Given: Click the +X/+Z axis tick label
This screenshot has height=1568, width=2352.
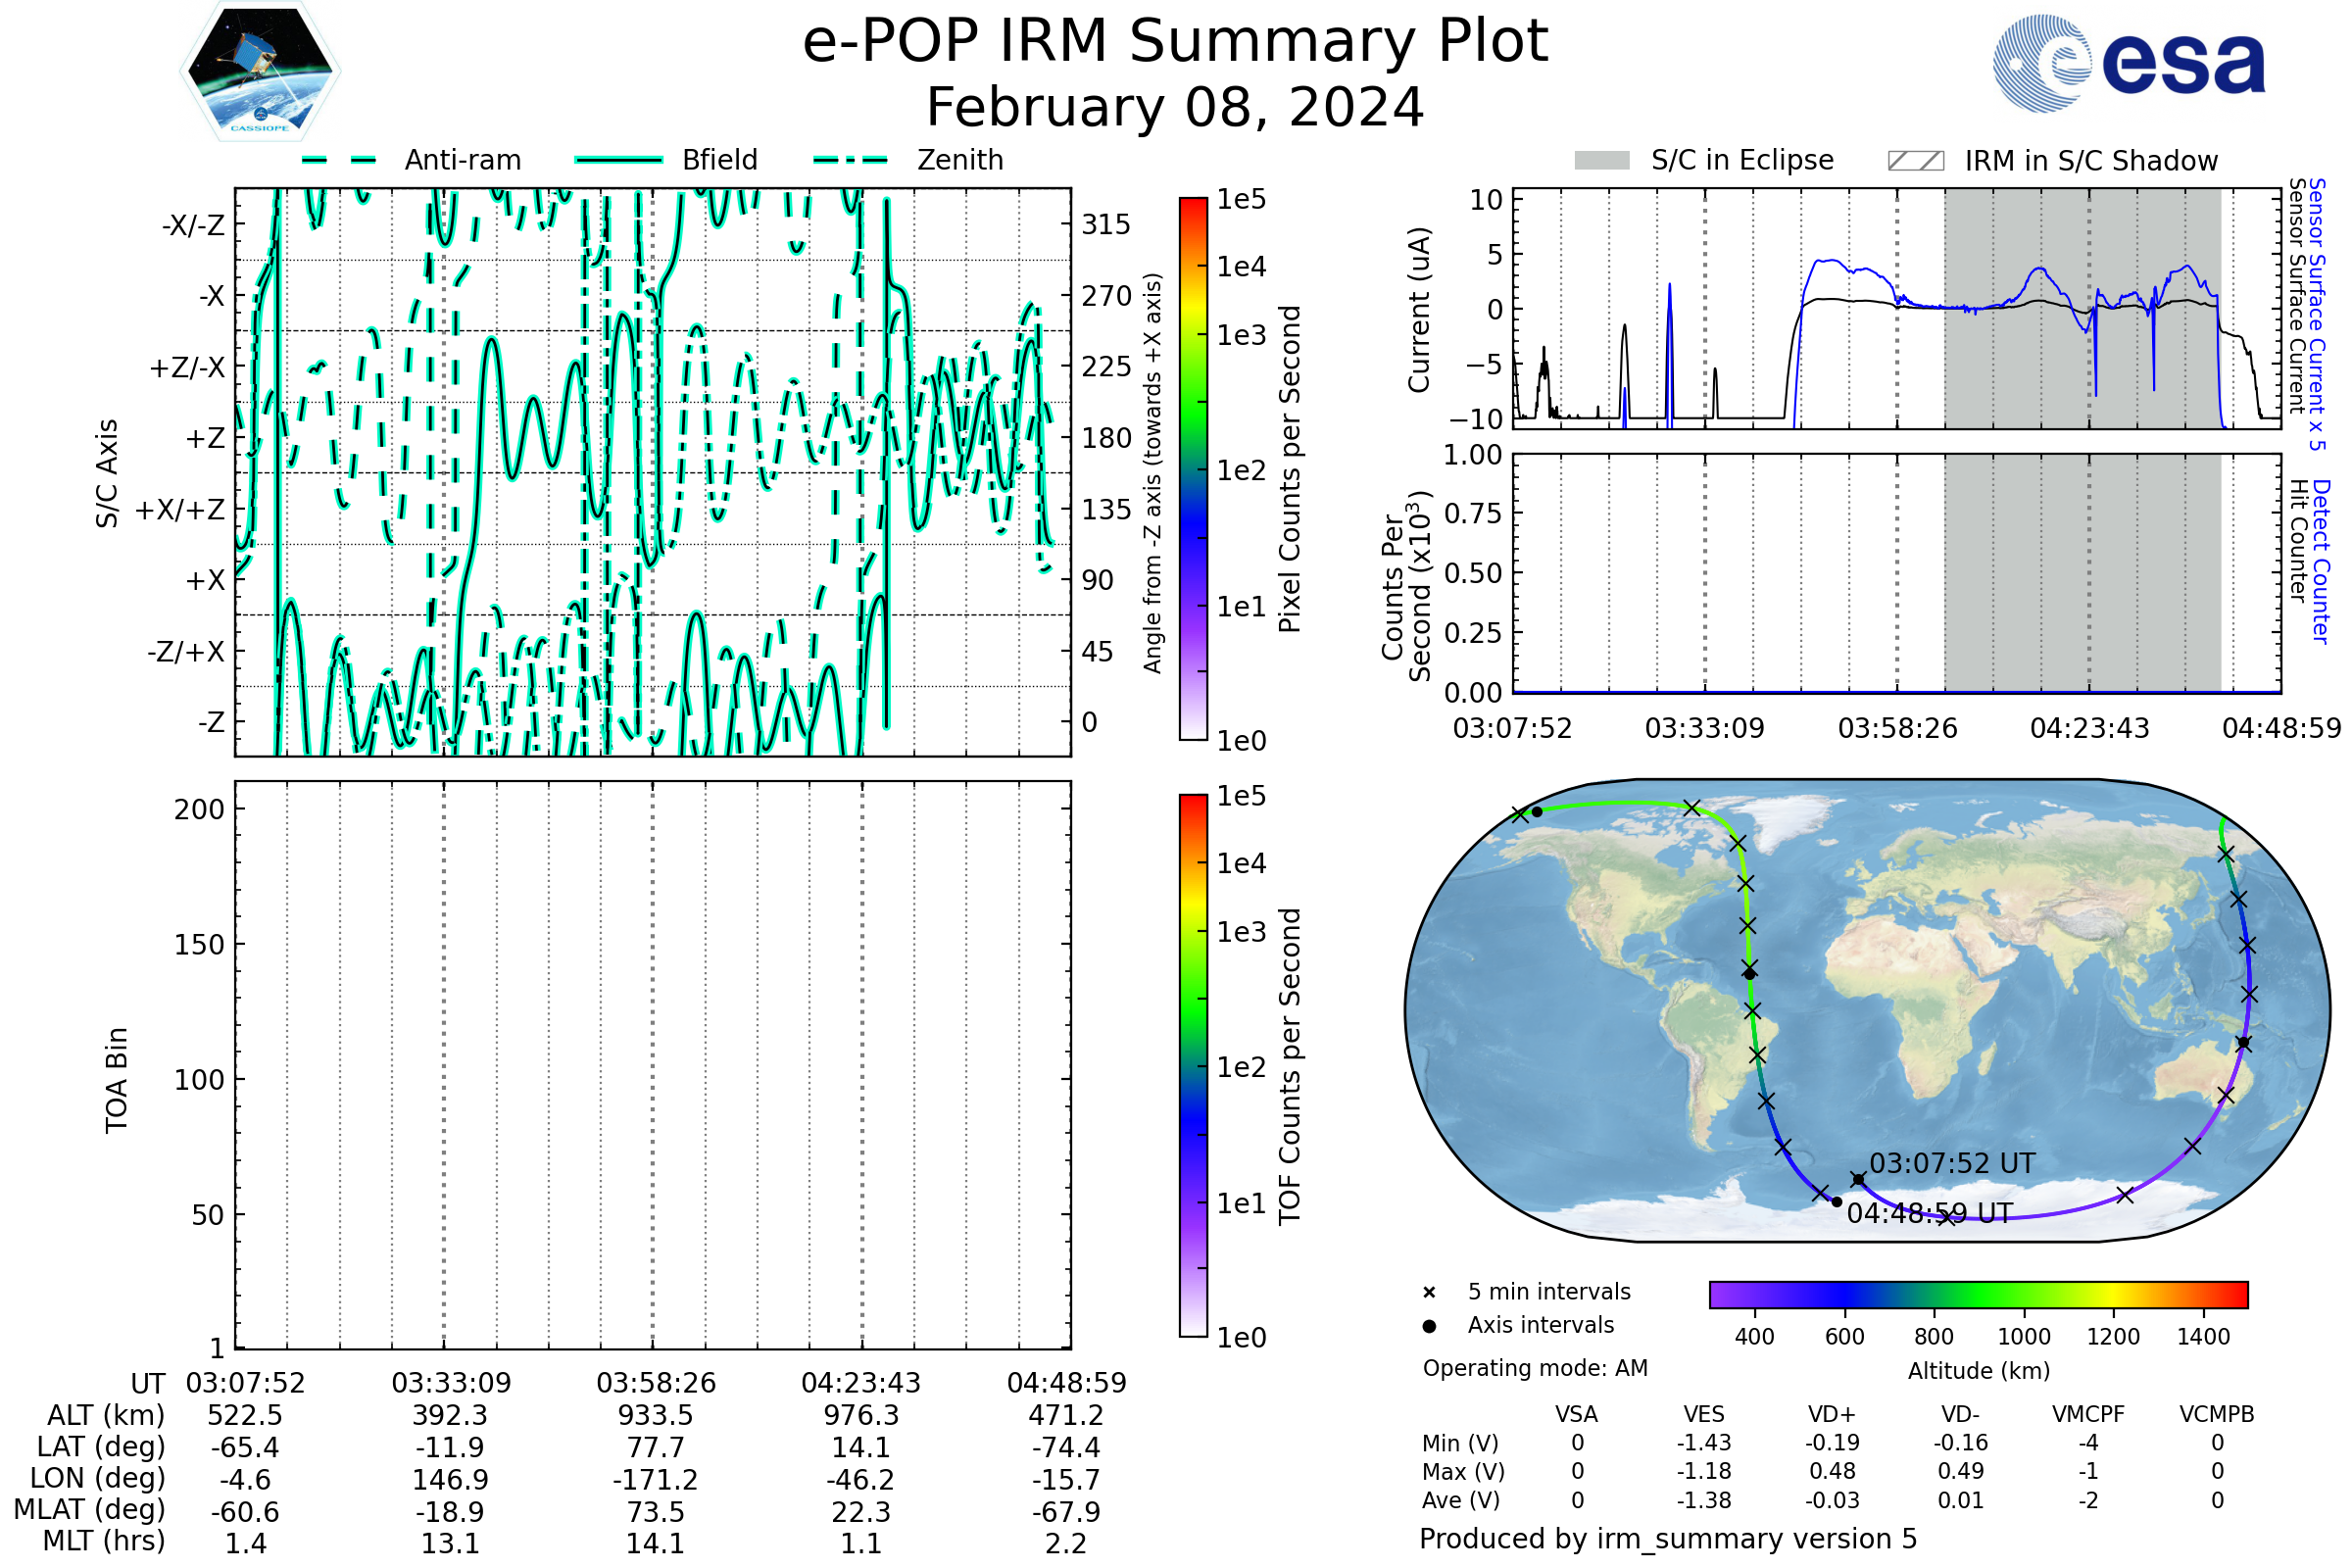Looking at the screenshot, I should 180,510.
